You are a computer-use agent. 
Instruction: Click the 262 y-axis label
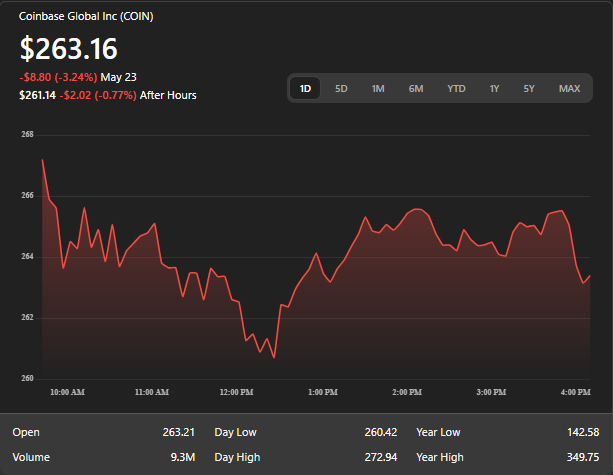pyautogui.click(x=27, y=317)
